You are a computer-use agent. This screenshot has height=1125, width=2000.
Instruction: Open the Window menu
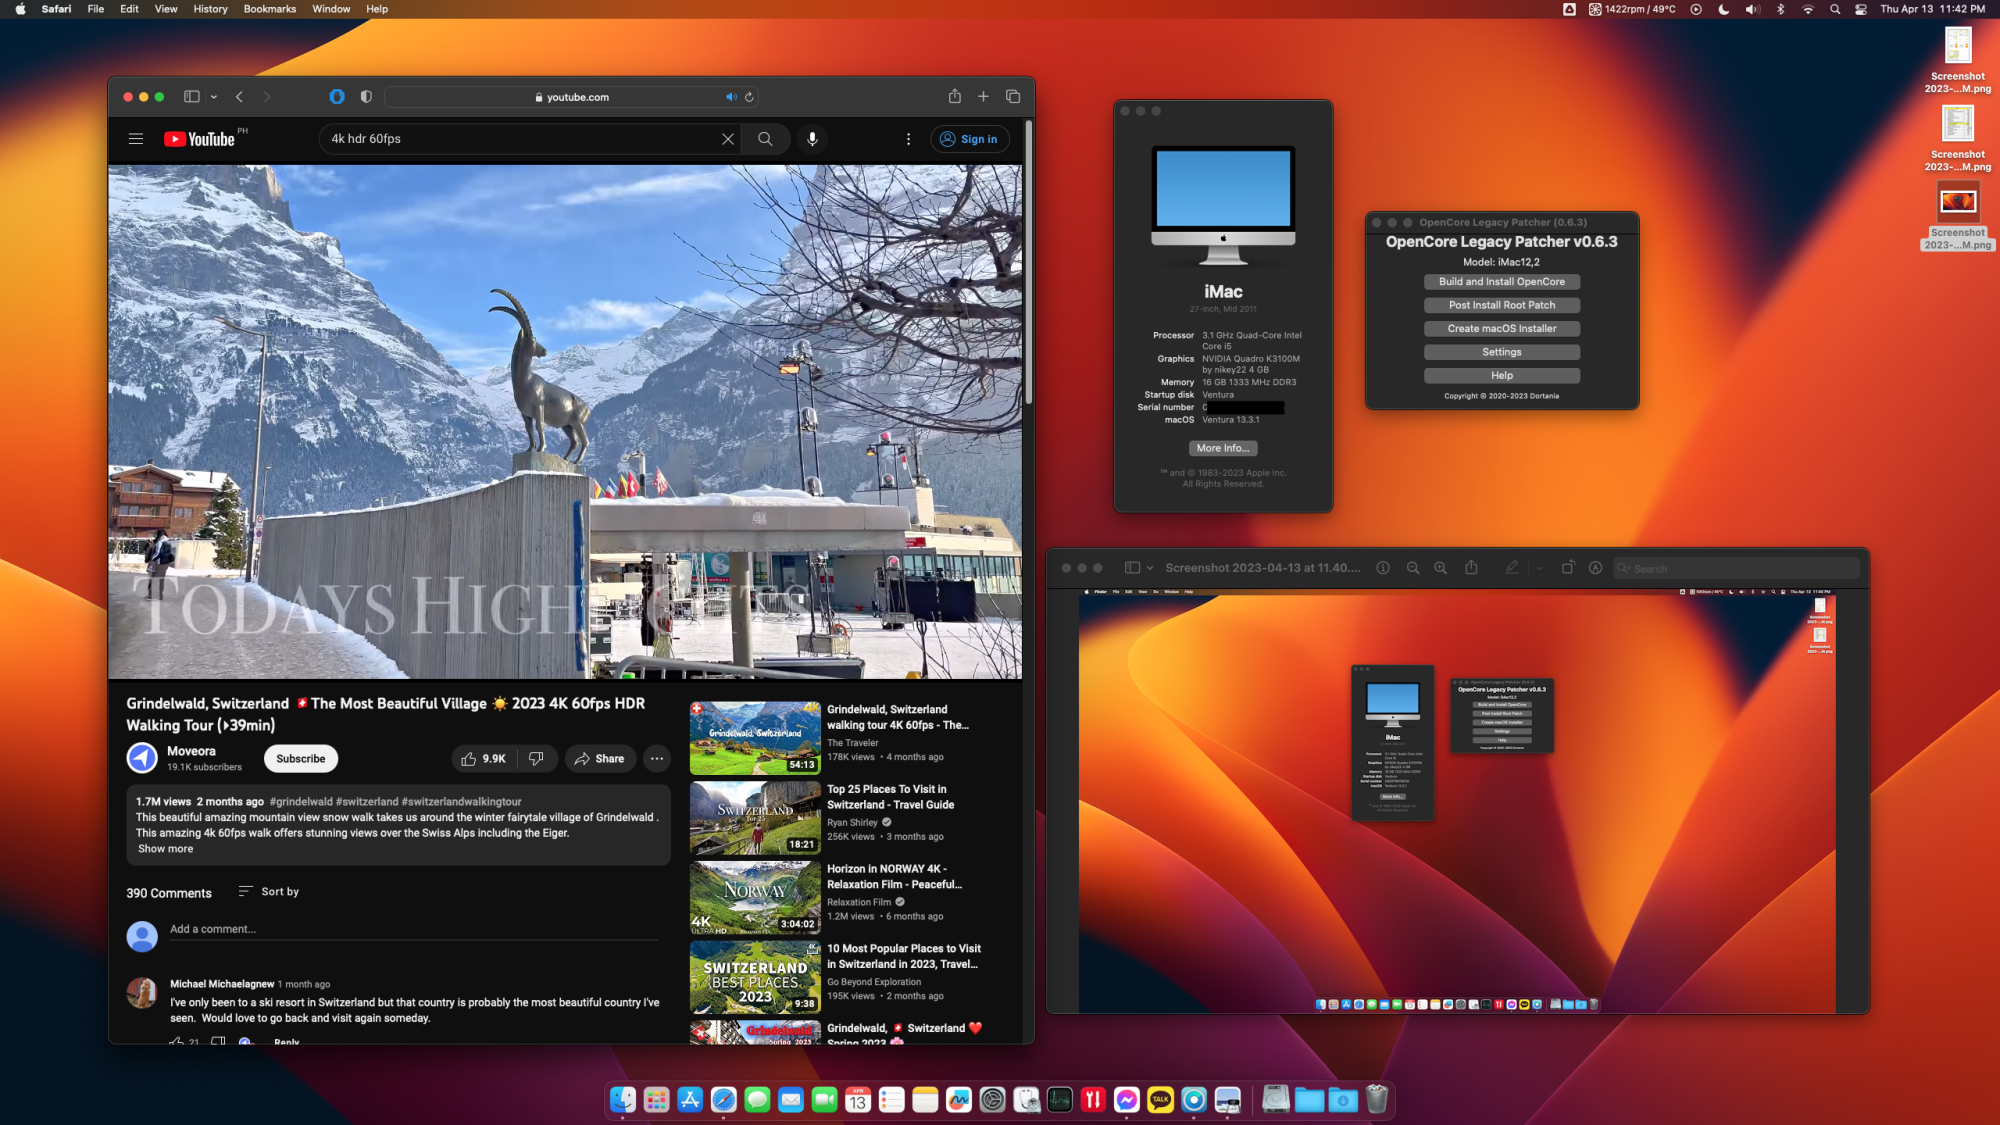[331, 9]
